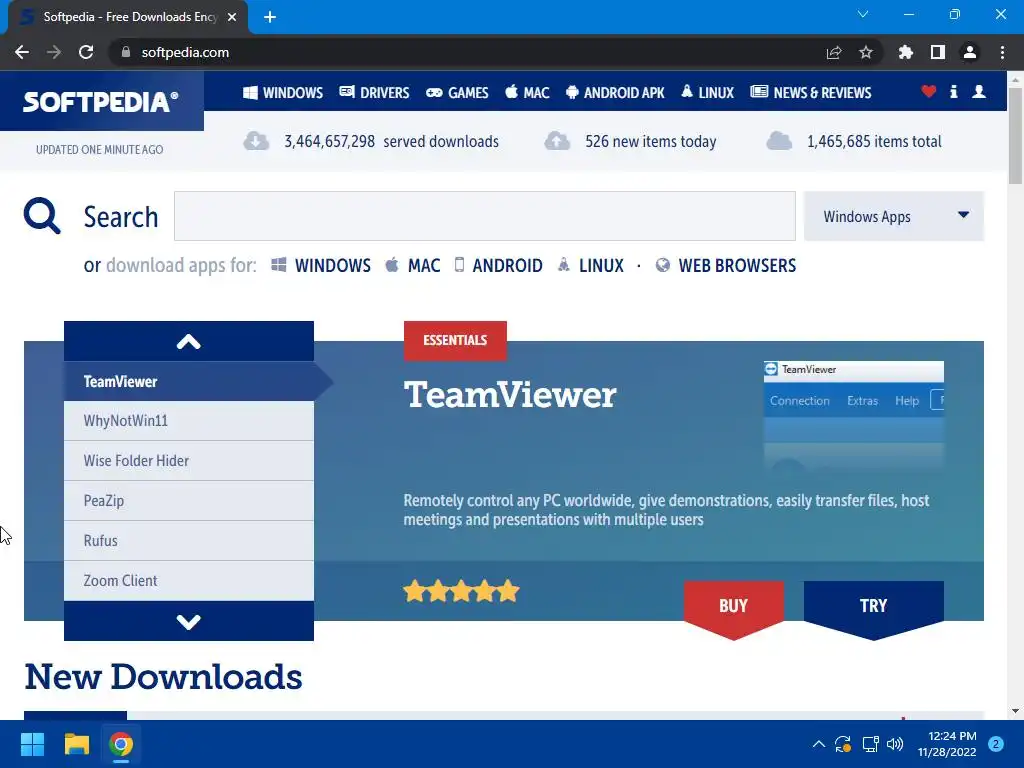Move the featured list down with the down chevron
The width and height of the screenshot is (1024, 768).
click(189, 621)
